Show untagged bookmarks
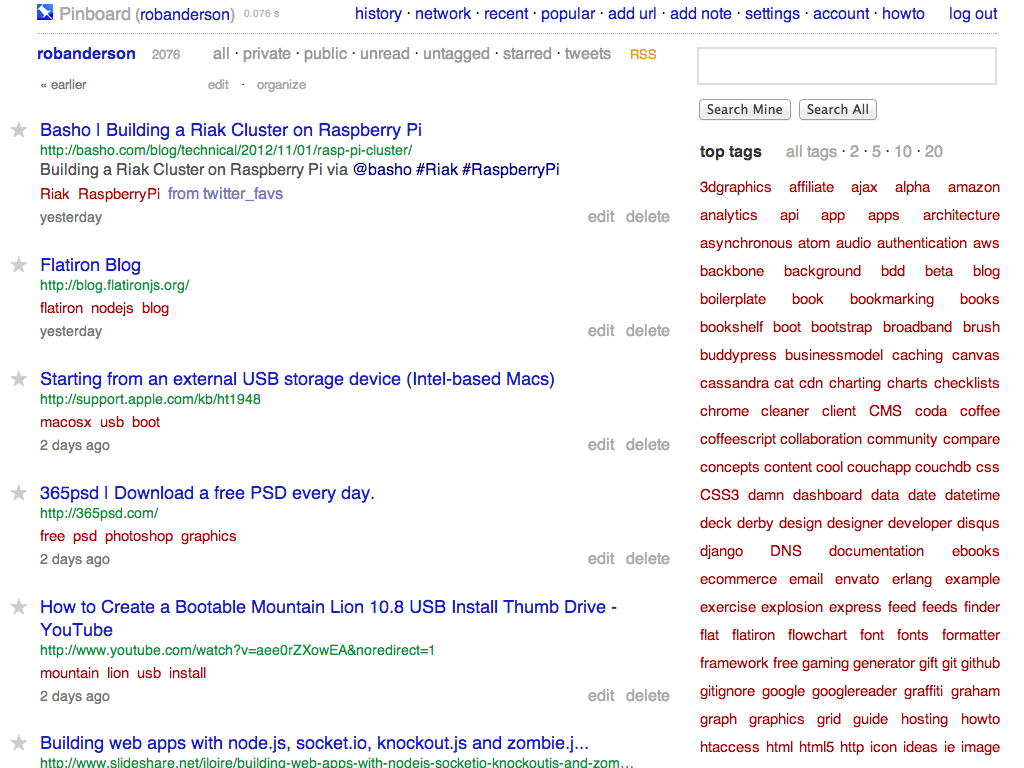 (456, 54)
